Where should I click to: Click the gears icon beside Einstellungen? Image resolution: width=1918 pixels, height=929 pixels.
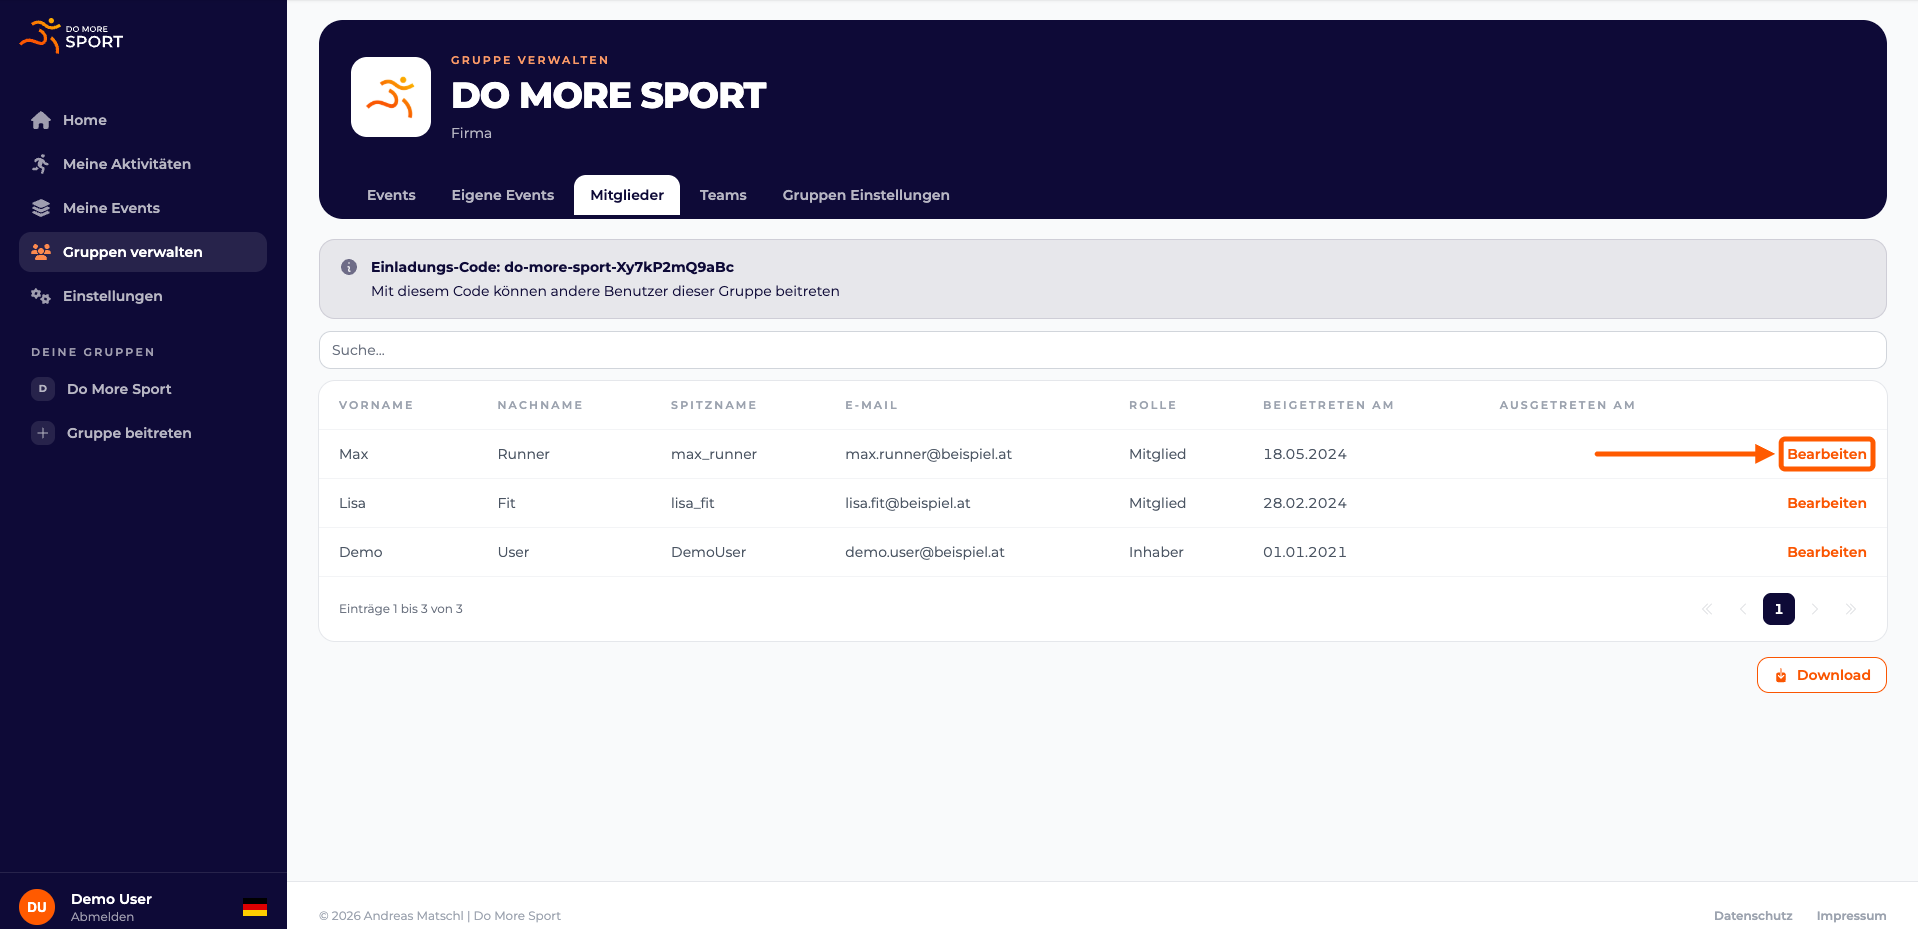[x=41, y=296]
